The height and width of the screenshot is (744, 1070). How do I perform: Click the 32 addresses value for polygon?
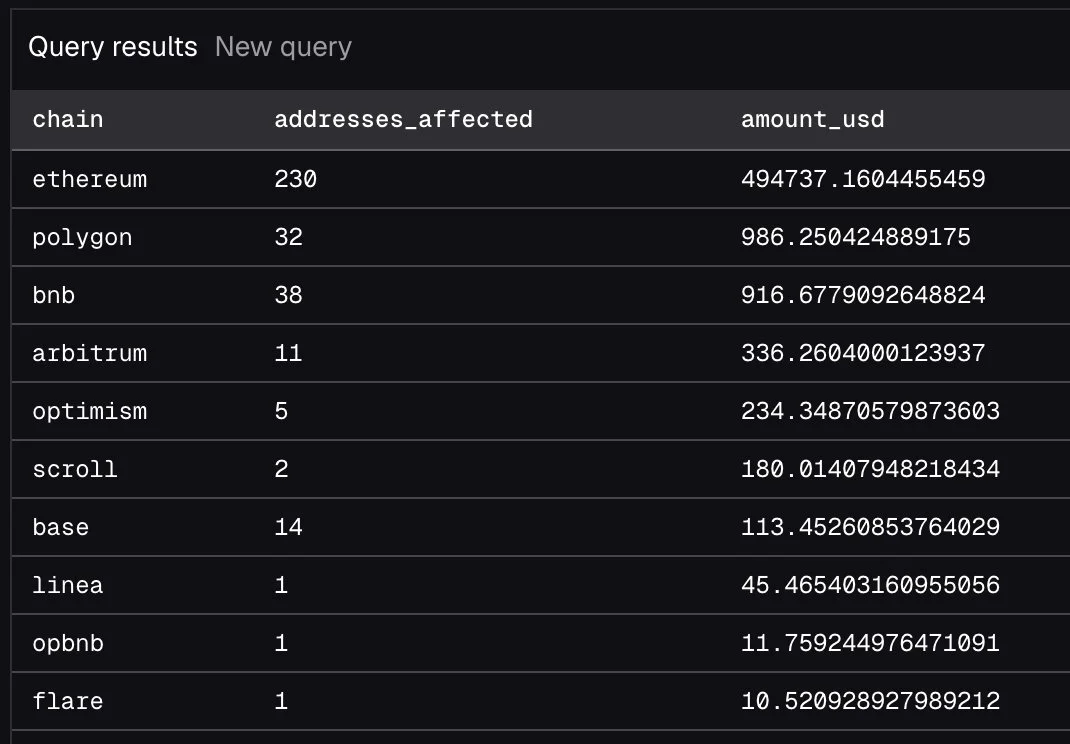288,237
